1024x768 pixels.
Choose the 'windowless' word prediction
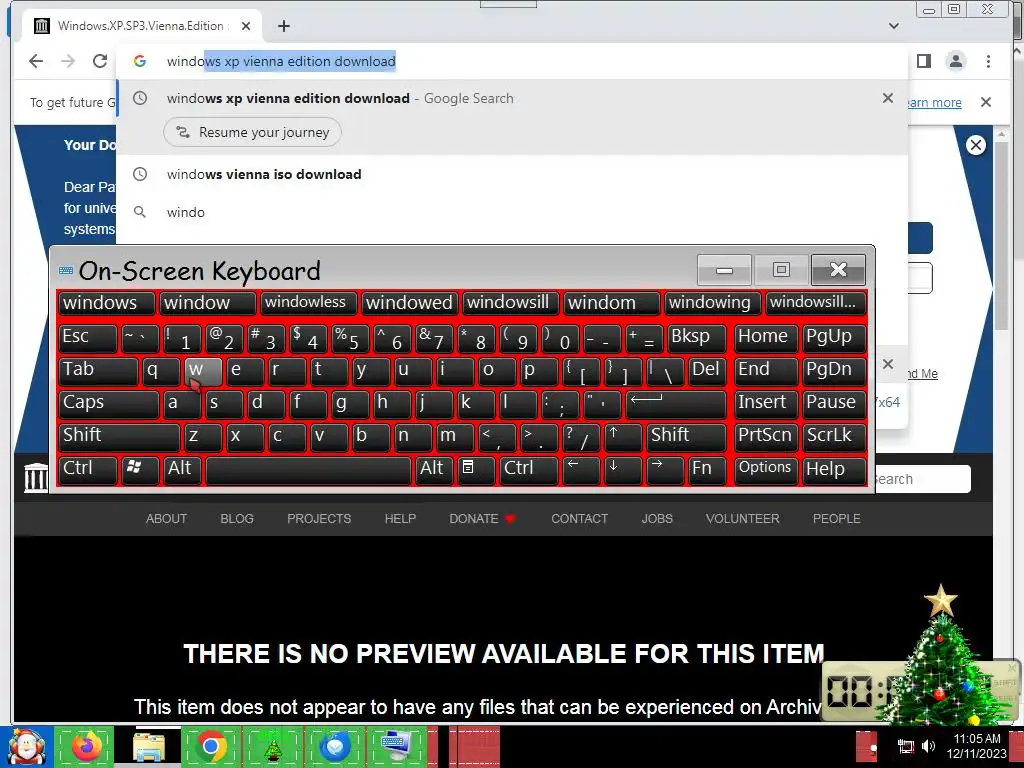coord(308,302)
